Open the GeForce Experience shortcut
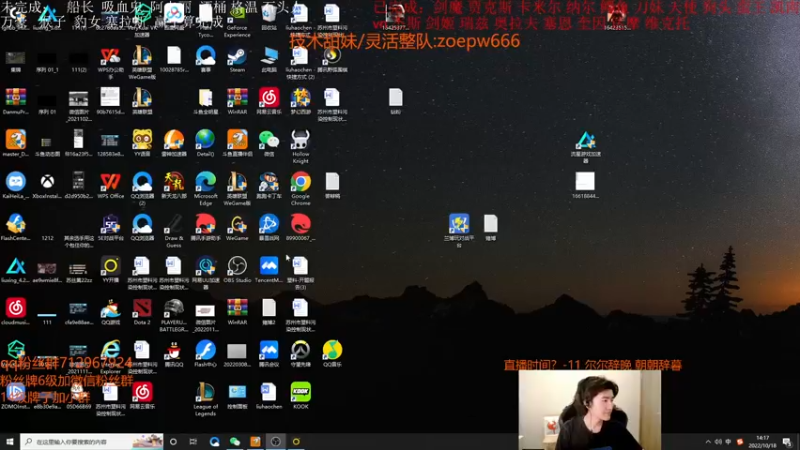The height and width of the screenshot is (450, 800). point(237,21)
